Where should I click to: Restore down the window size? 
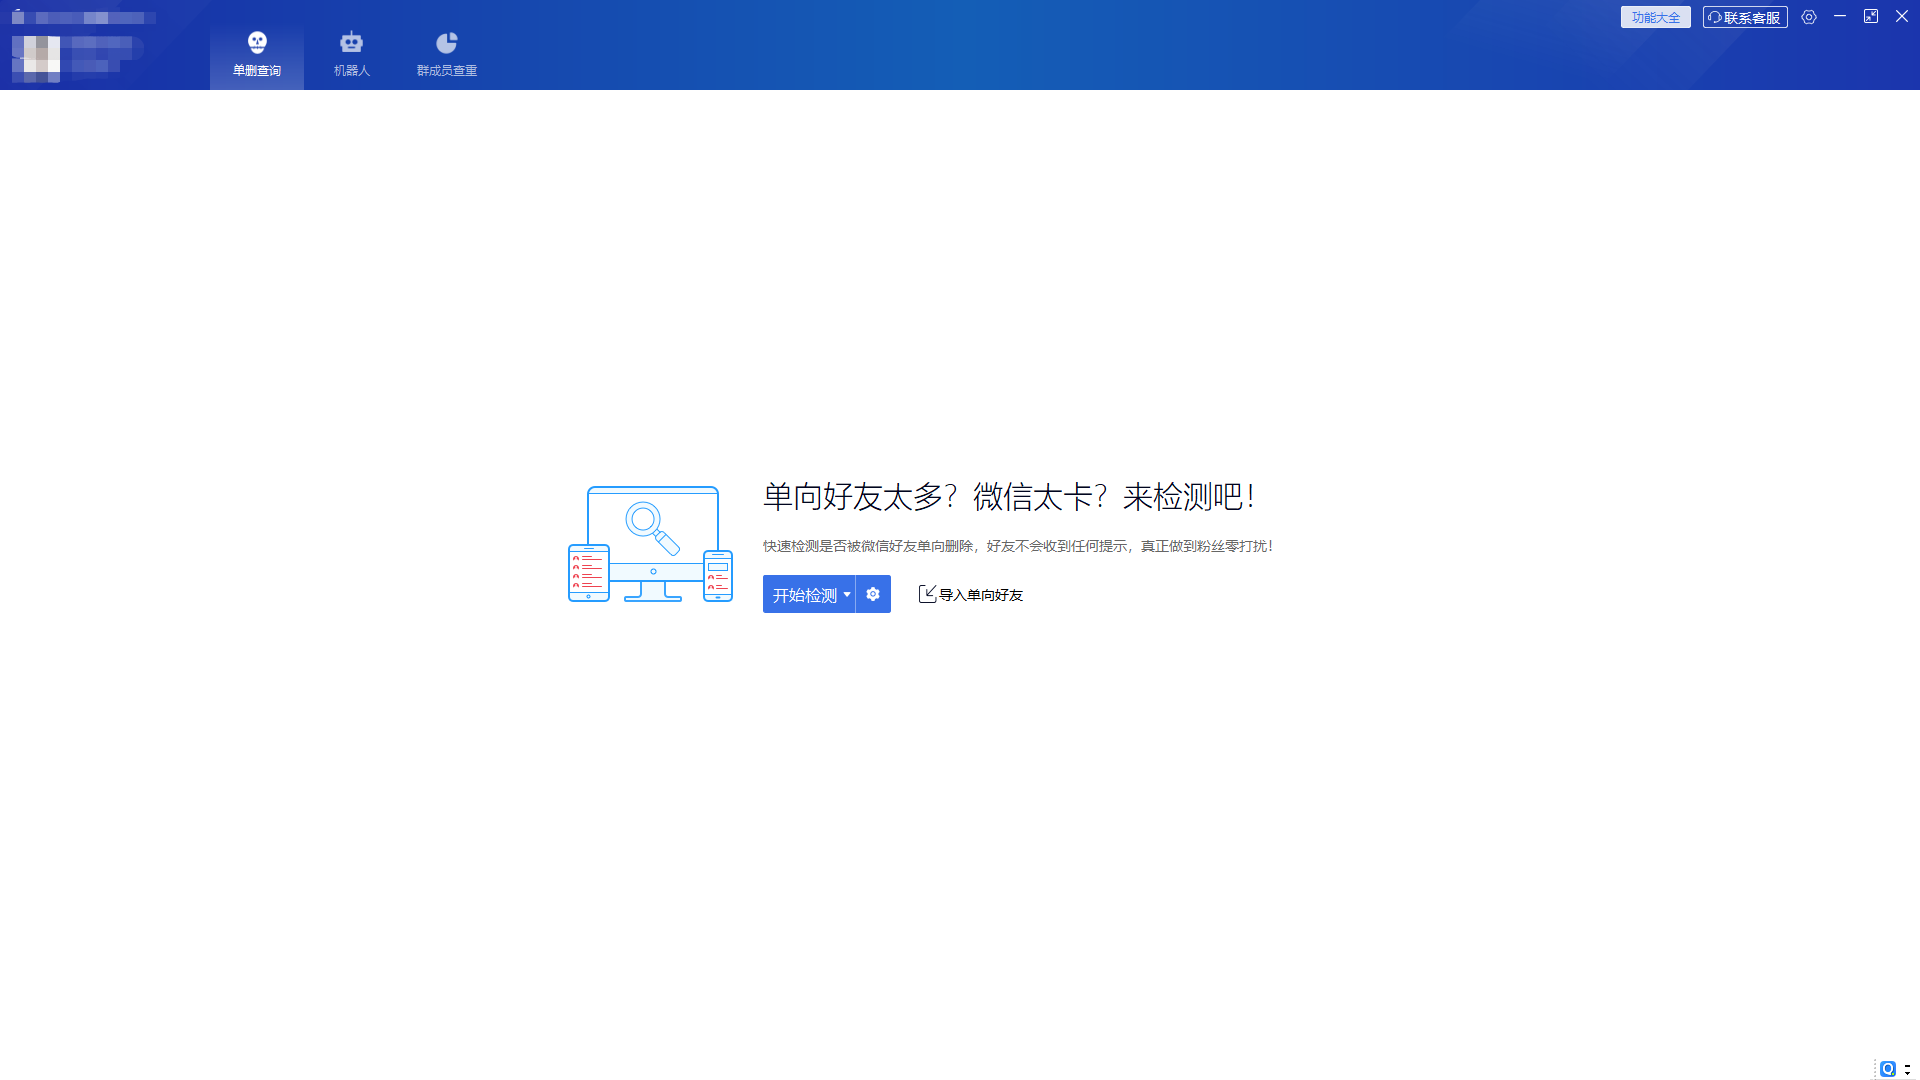tap(1871, 17)
